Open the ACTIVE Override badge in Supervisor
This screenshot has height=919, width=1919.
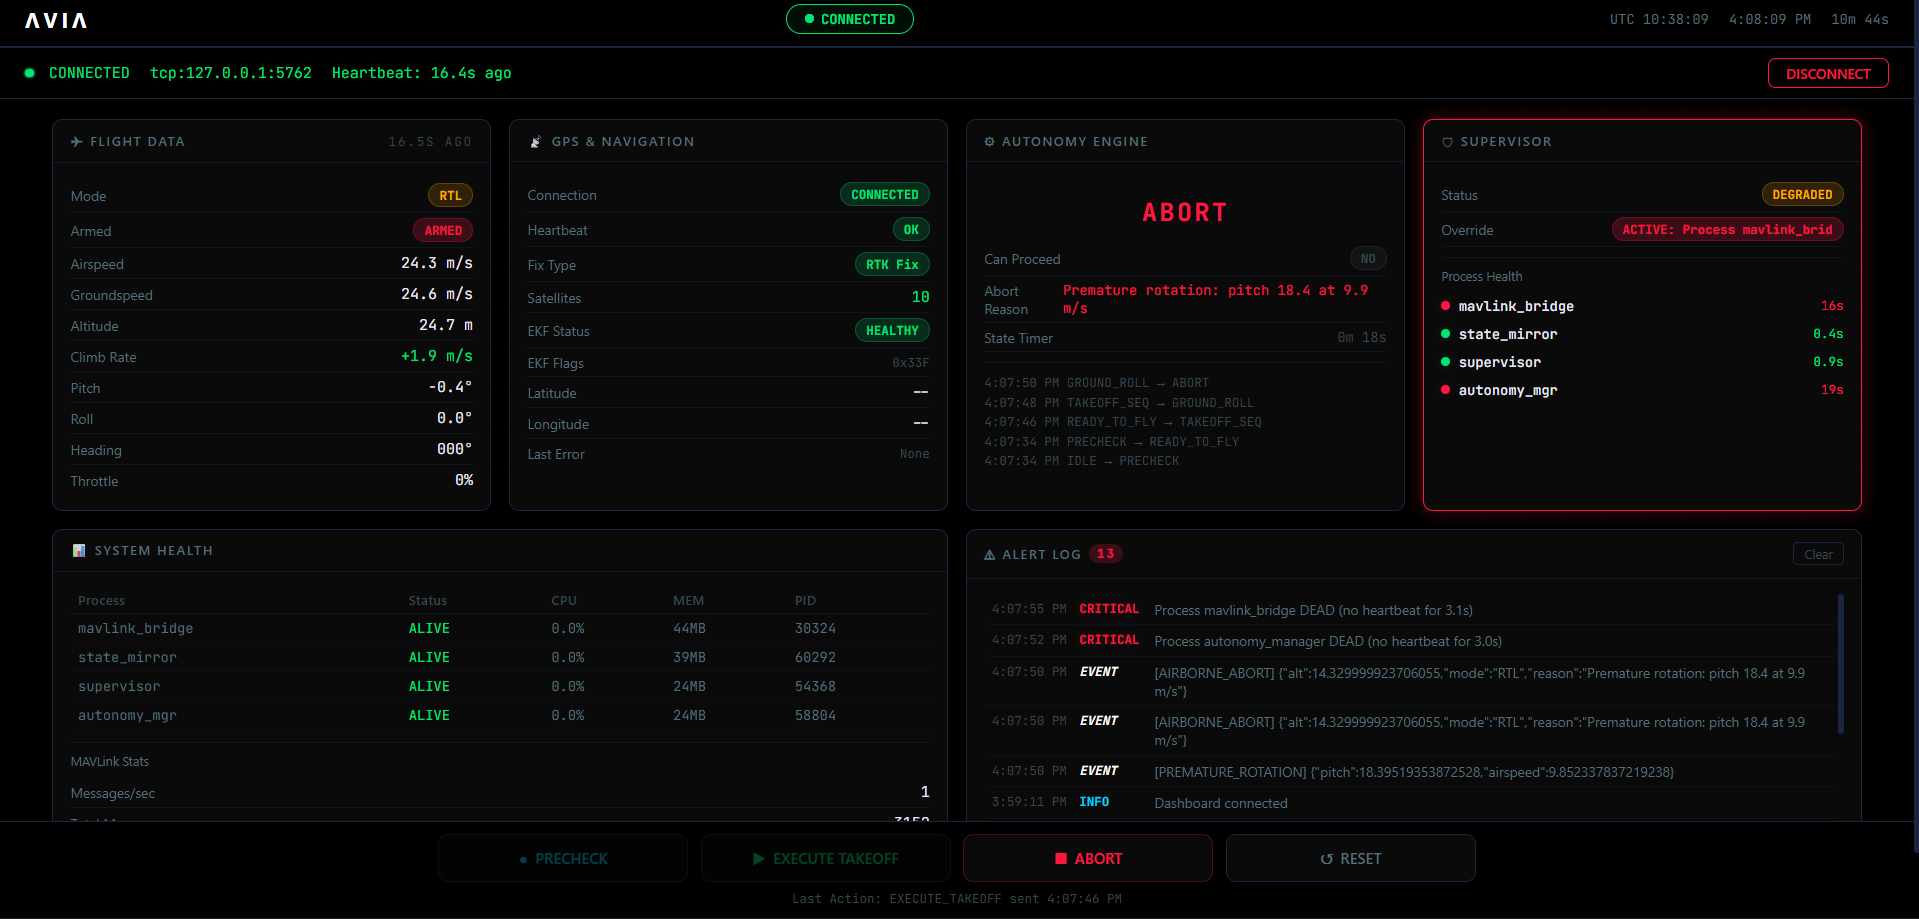(x=1727, y=229)
